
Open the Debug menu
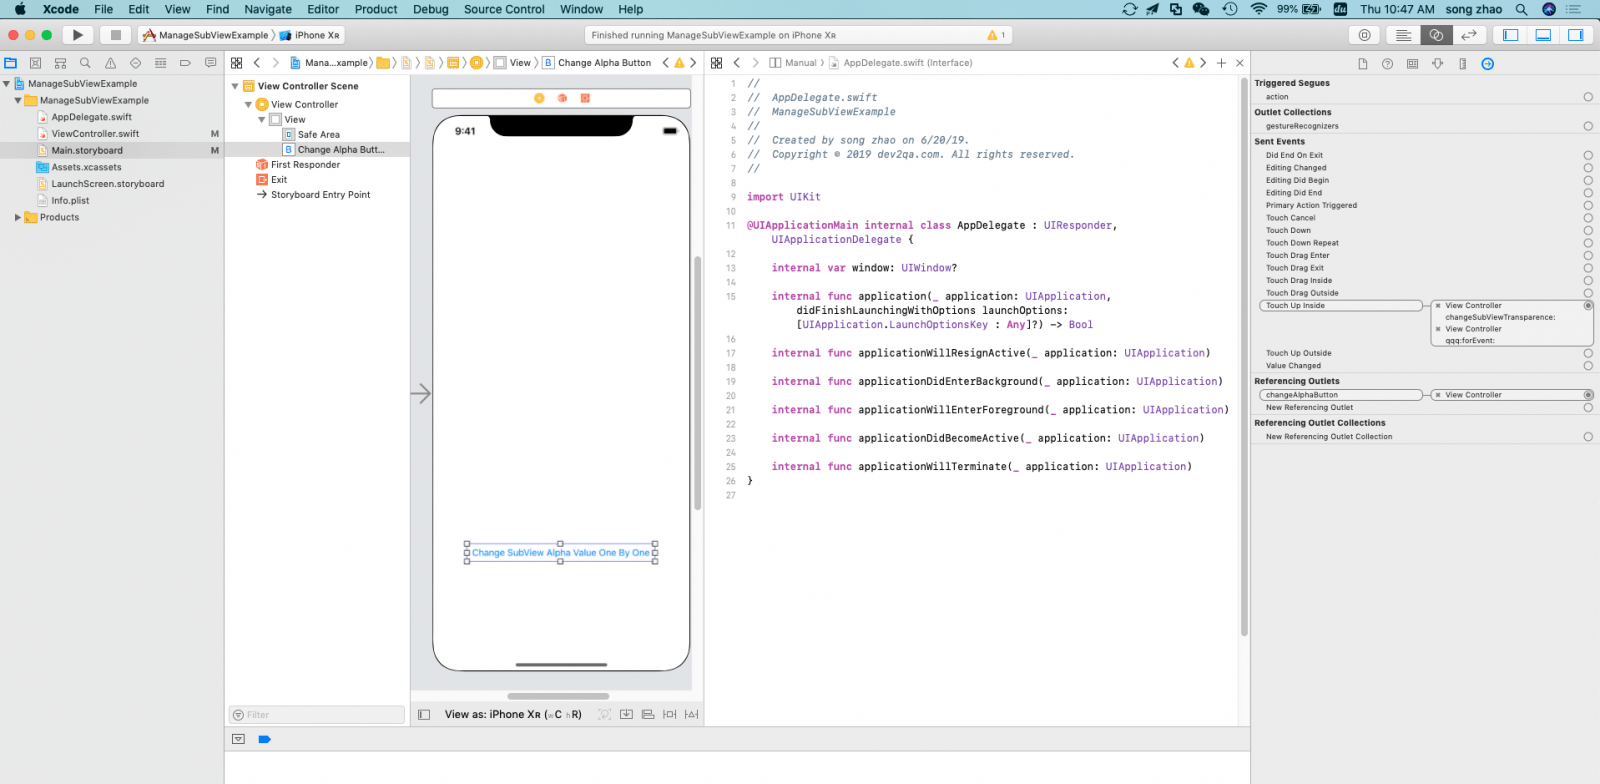point(431,9)
